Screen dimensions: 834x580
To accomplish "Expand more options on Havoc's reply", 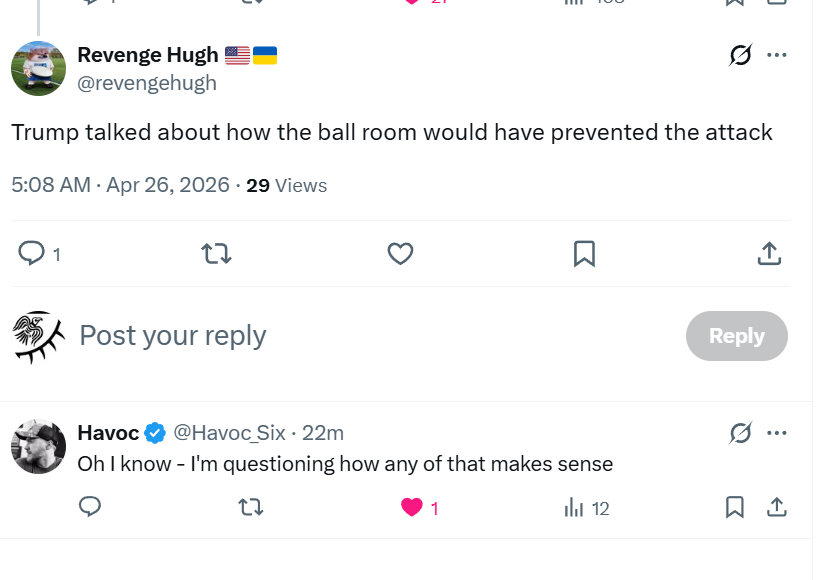I will [777, 433].
